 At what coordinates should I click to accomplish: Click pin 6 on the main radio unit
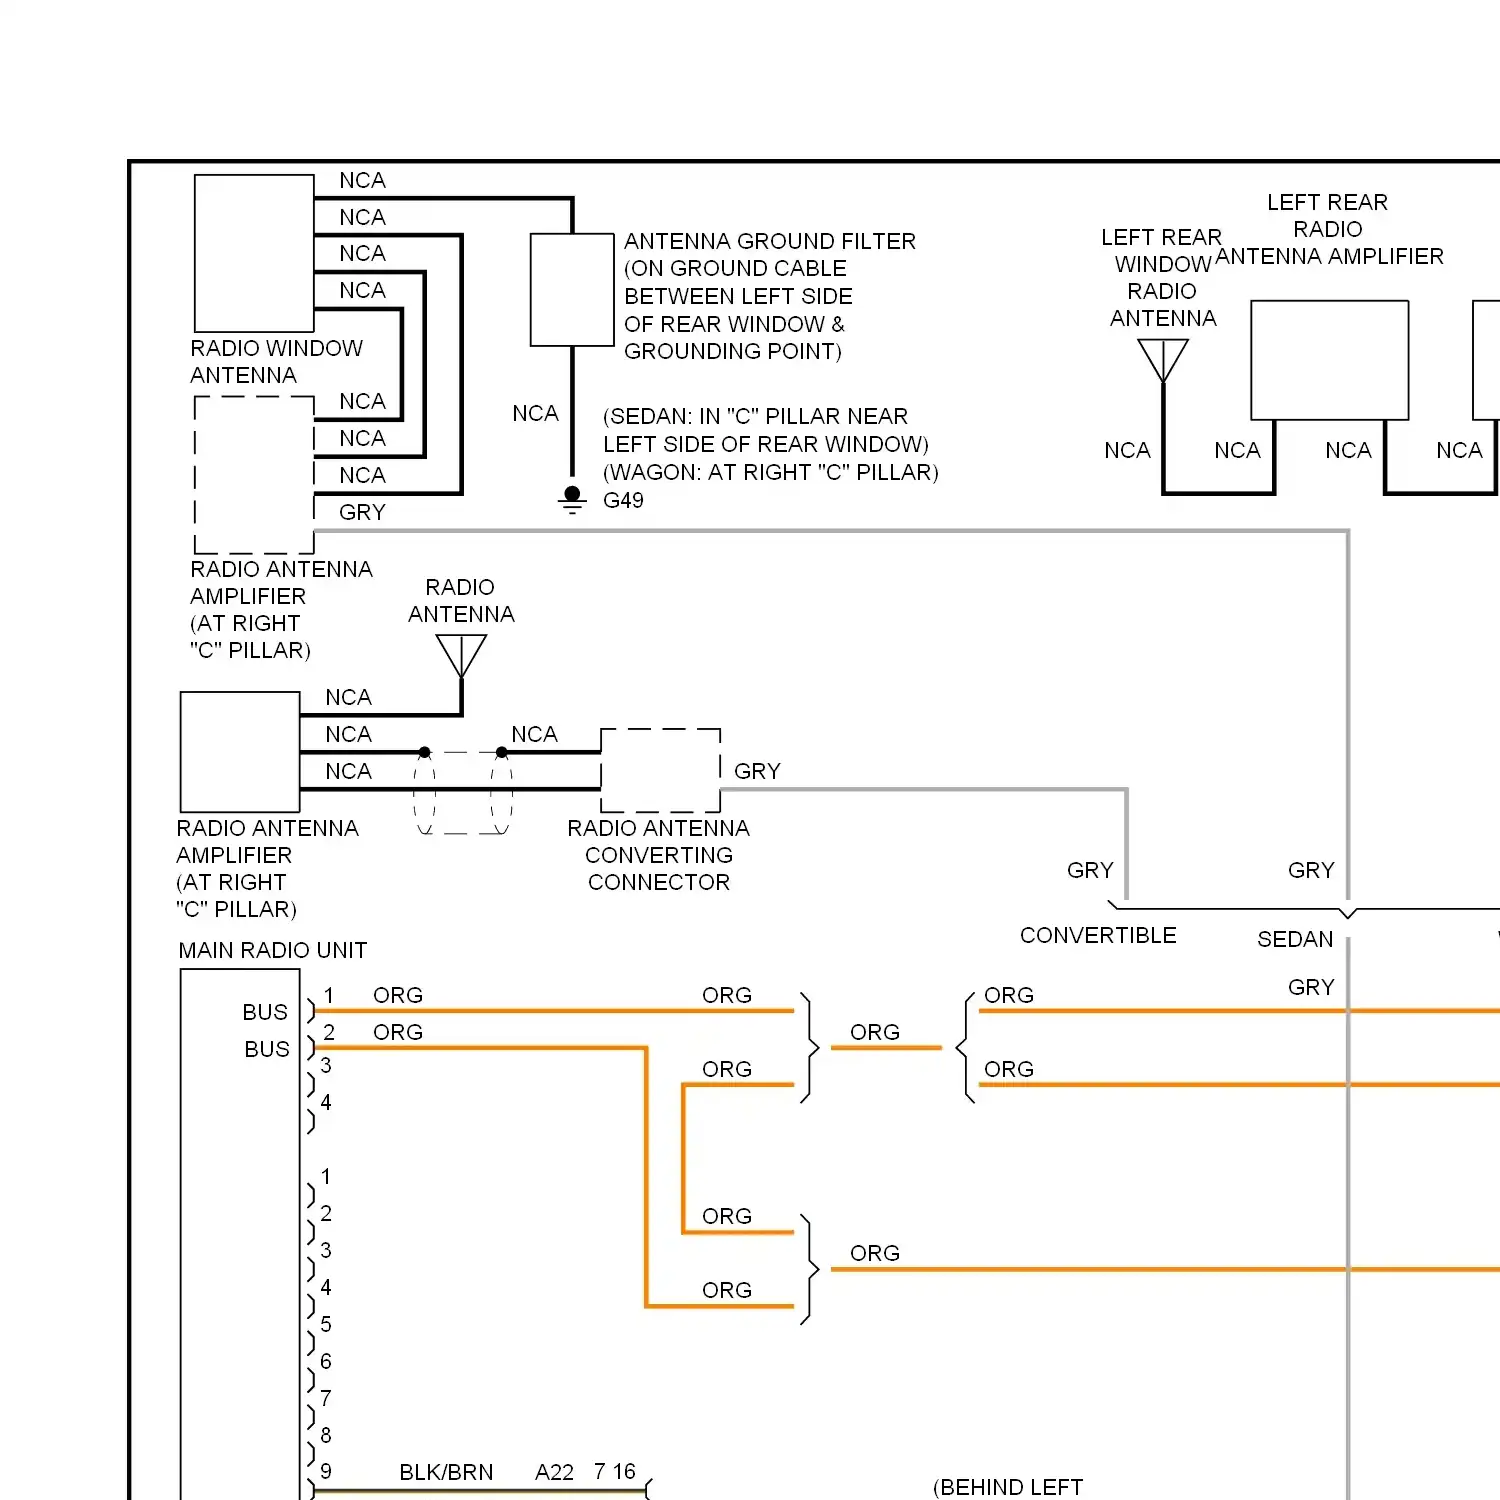(325, 1361)
